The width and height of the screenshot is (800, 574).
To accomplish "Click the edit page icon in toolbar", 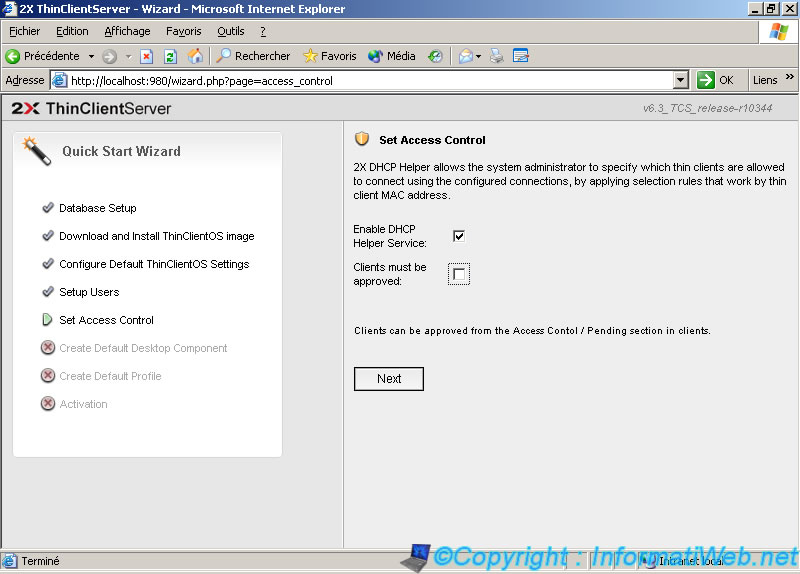I will (x=520, y=56).
